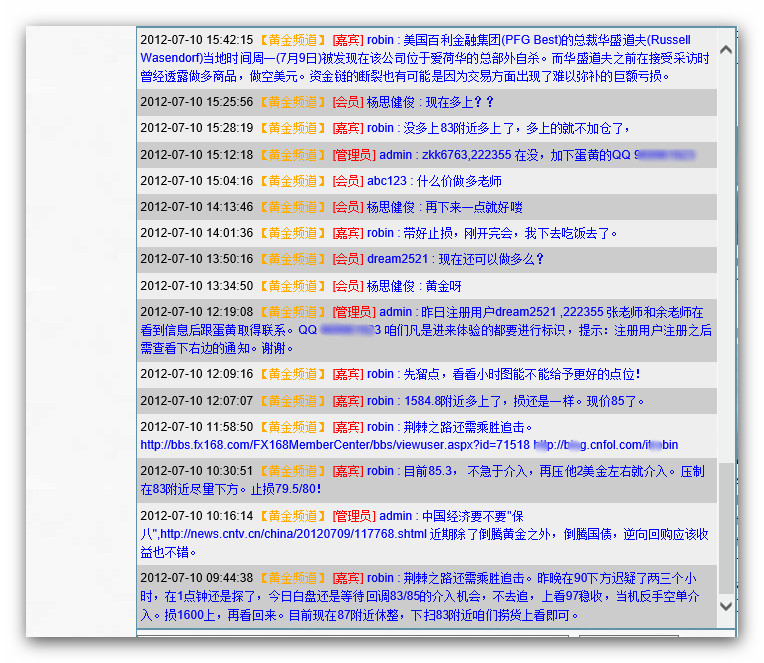The height and width of the screenshot is (663, 764).
Task: Click [会员] role tag in the 14:13:46 message
Action: 347,207
